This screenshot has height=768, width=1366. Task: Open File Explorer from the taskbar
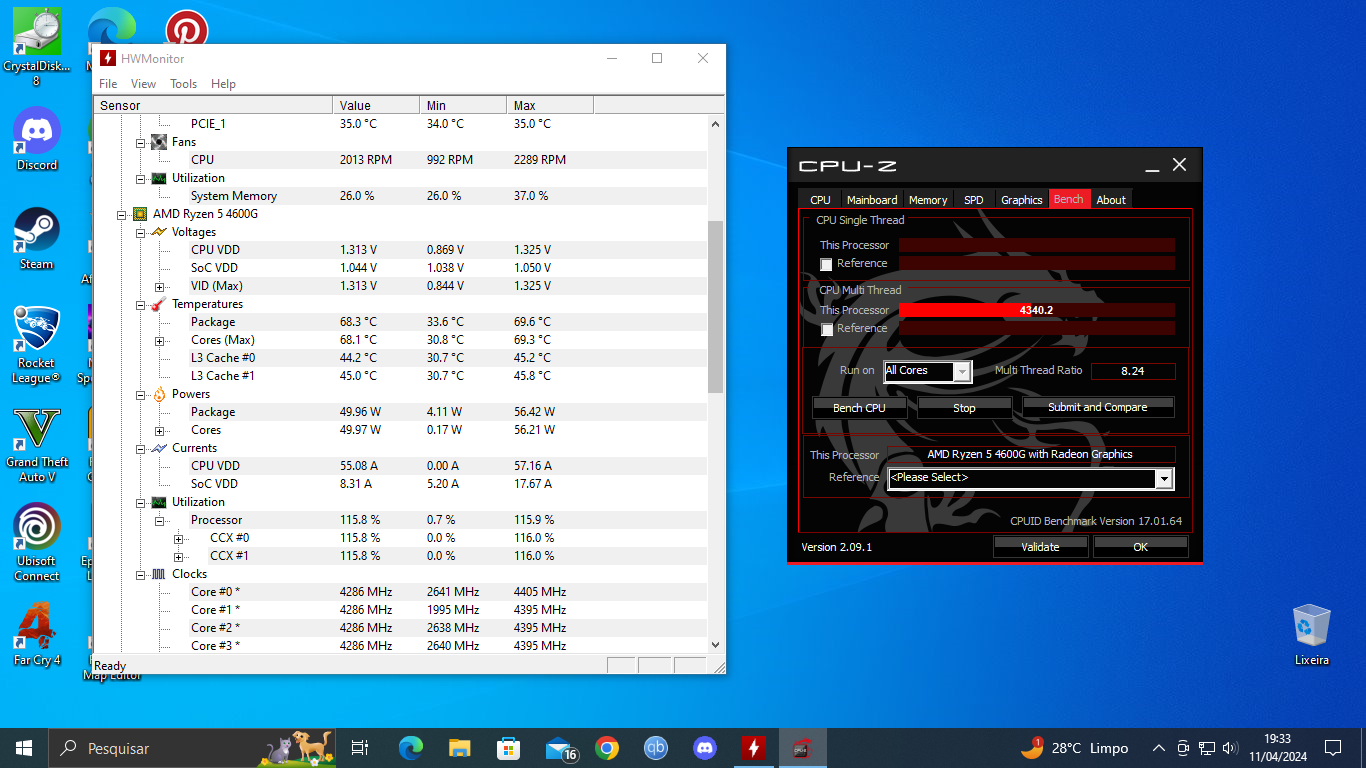460,748
